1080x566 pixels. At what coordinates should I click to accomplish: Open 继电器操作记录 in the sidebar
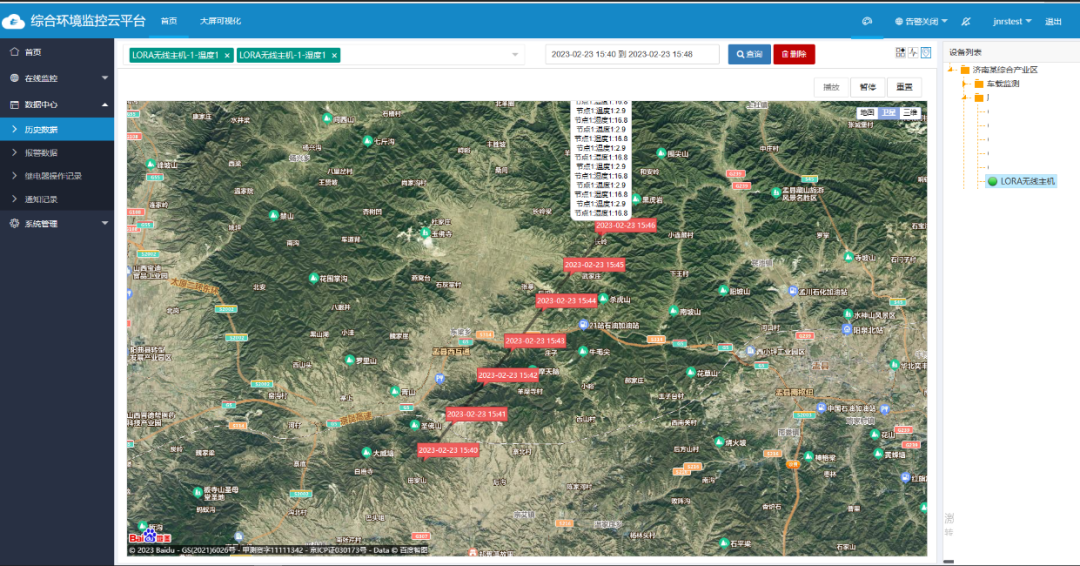tap(57, 176)
